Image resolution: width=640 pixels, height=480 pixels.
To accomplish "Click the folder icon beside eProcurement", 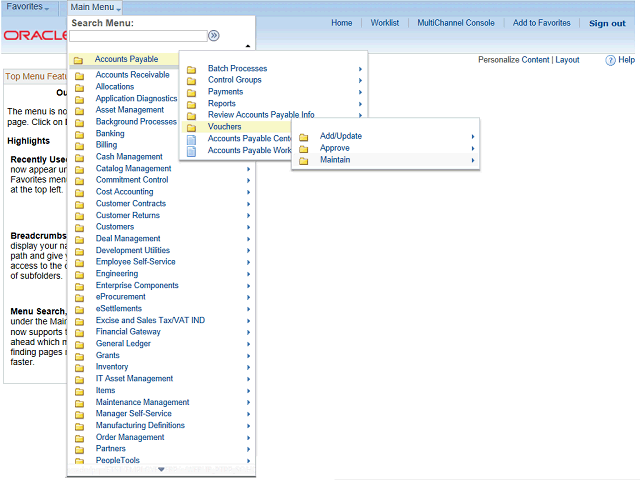I will click(x=80, y=298).
